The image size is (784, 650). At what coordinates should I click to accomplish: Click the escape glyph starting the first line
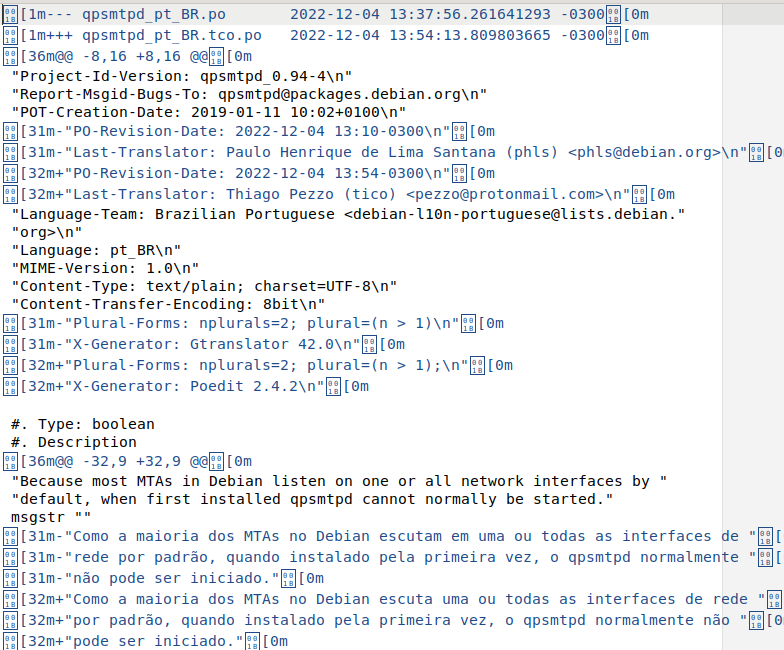click(10, 15)
